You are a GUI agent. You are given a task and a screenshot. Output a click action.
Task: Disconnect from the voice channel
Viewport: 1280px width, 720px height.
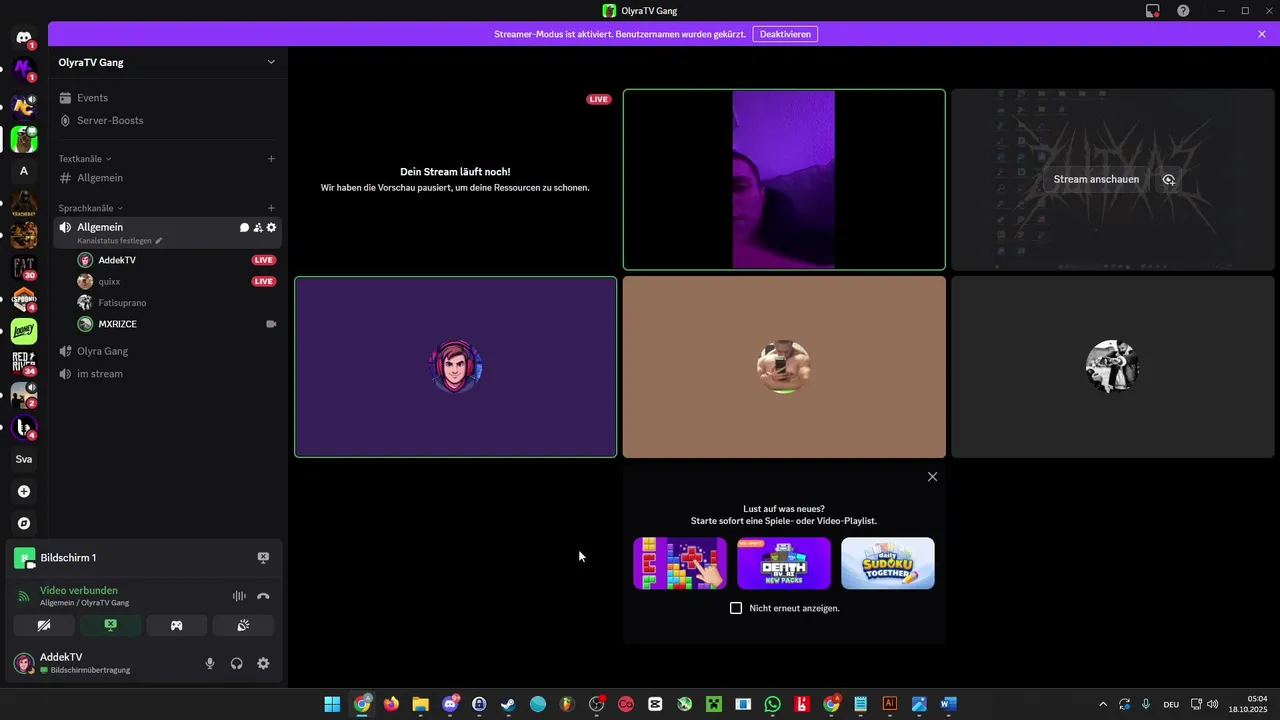pos(263,596)
